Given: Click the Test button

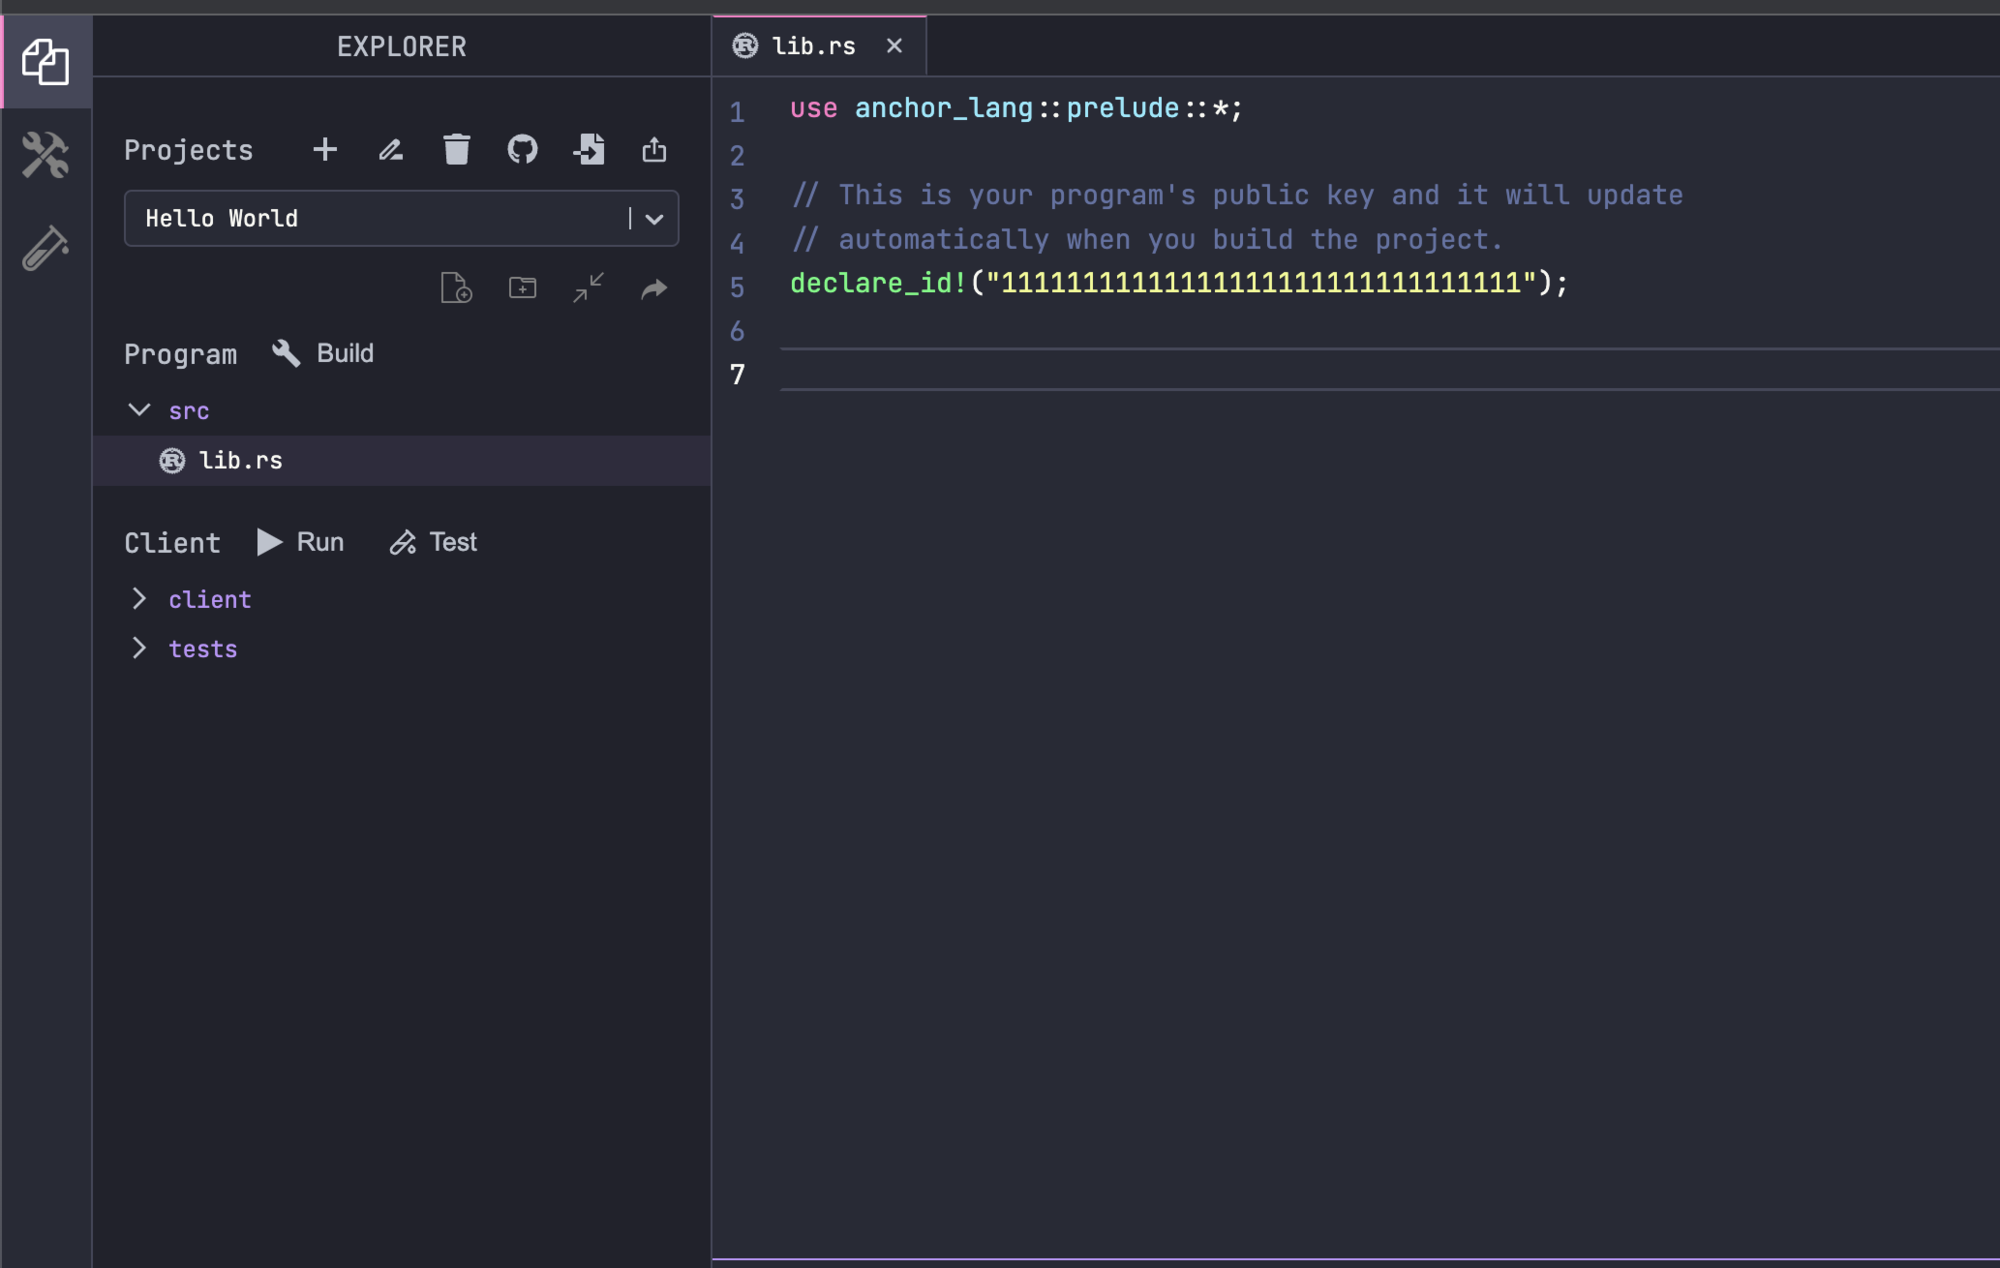Looking at the screenshot, I should [433, 542].
